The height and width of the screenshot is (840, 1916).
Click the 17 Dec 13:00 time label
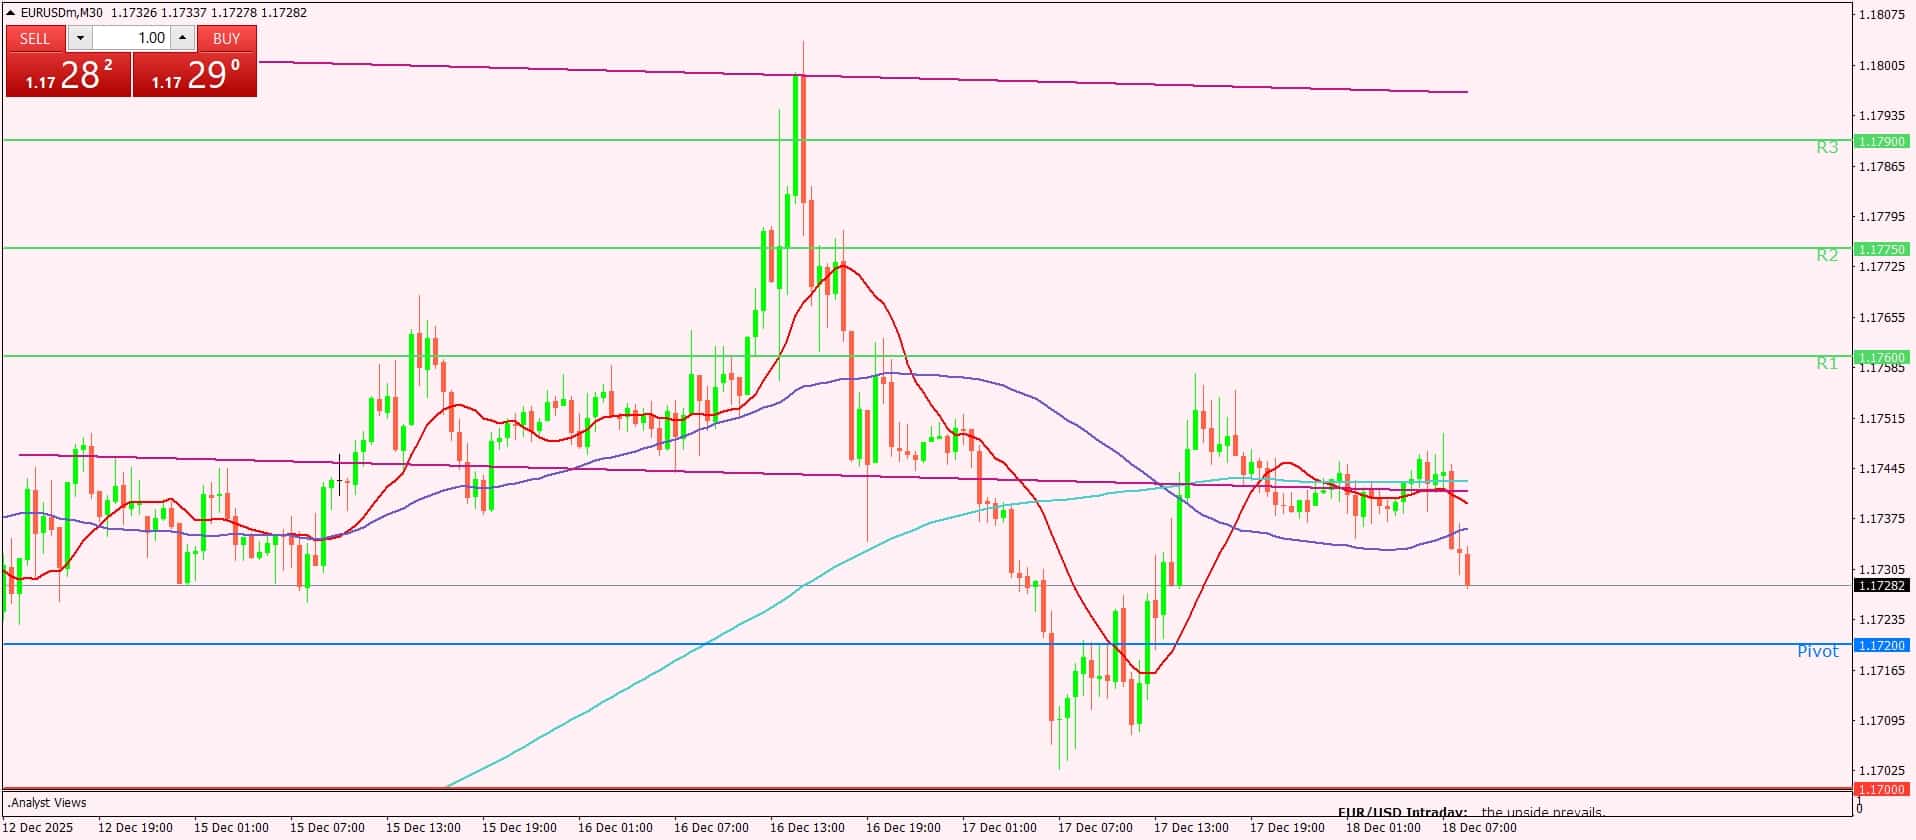click(1191, 828)
